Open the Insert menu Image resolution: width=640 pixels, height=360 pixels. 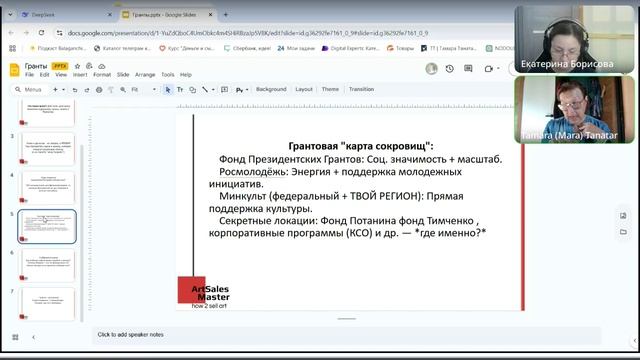80,75
